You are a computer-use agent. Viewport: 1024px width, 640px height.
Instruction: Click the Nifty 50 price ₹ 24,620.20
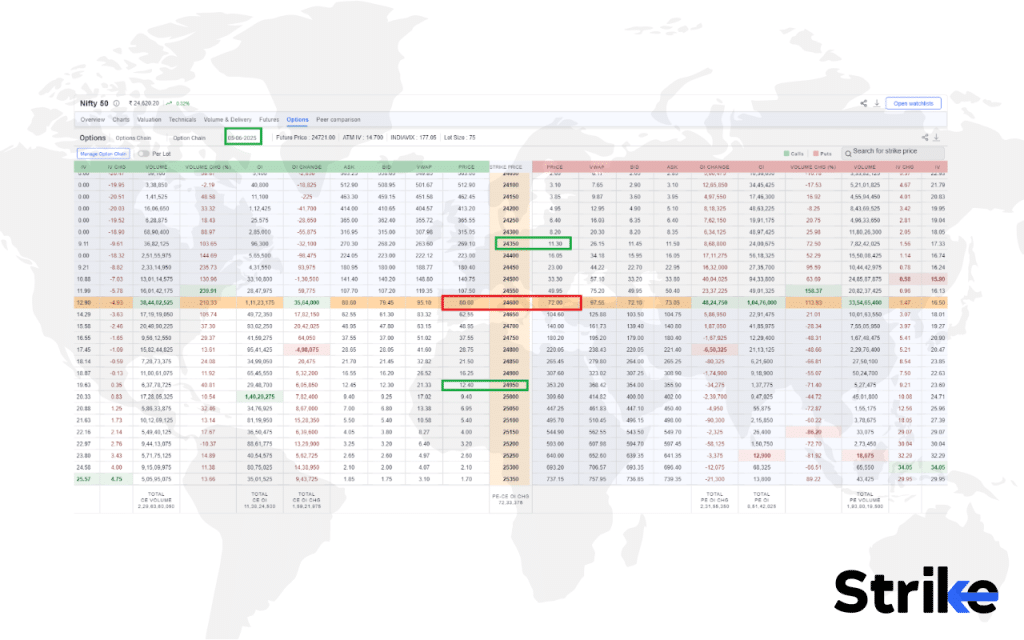tap(144, 103)
